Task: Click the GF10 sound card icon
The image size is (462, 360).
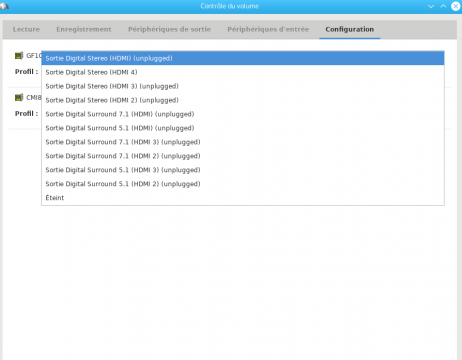Action: tap(19, 56)
